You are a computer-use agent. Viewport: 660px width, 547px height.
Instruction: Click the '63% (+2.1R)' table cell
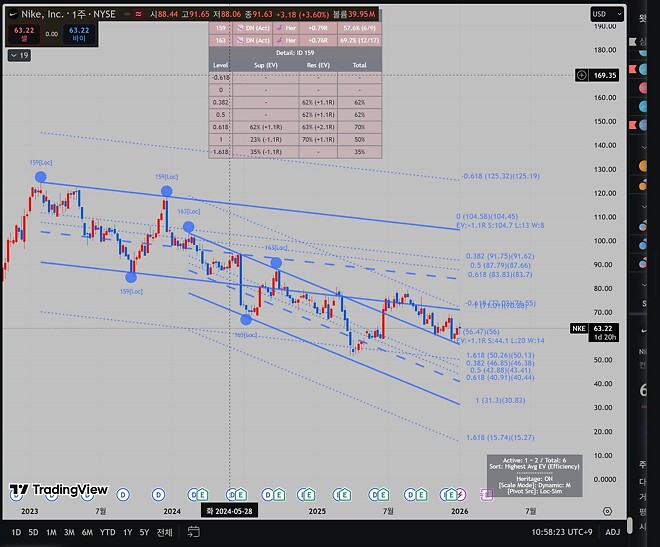pos(318,127)
